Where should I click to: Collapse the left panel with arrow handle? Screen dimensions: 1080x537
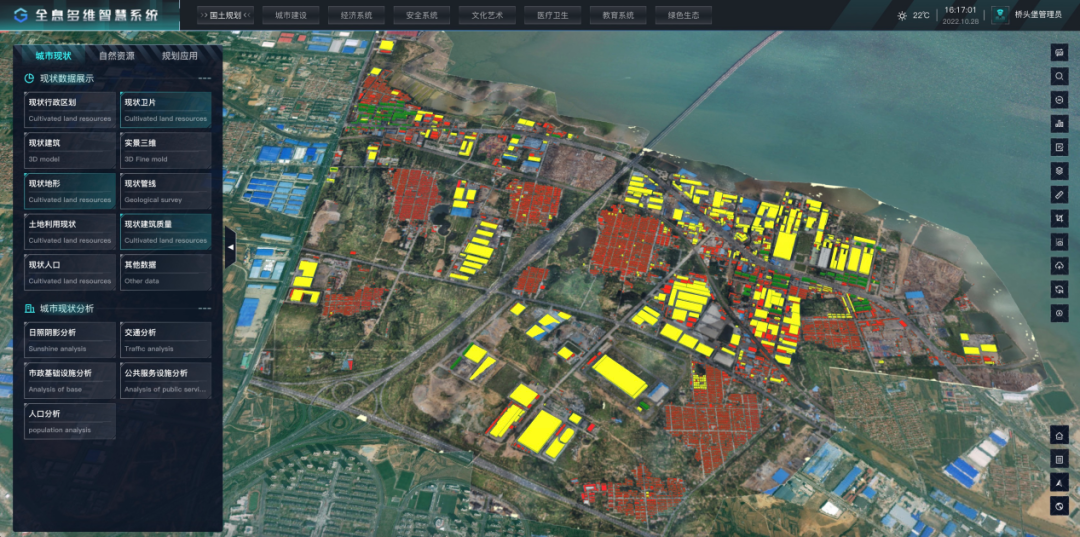click(230, 246)
